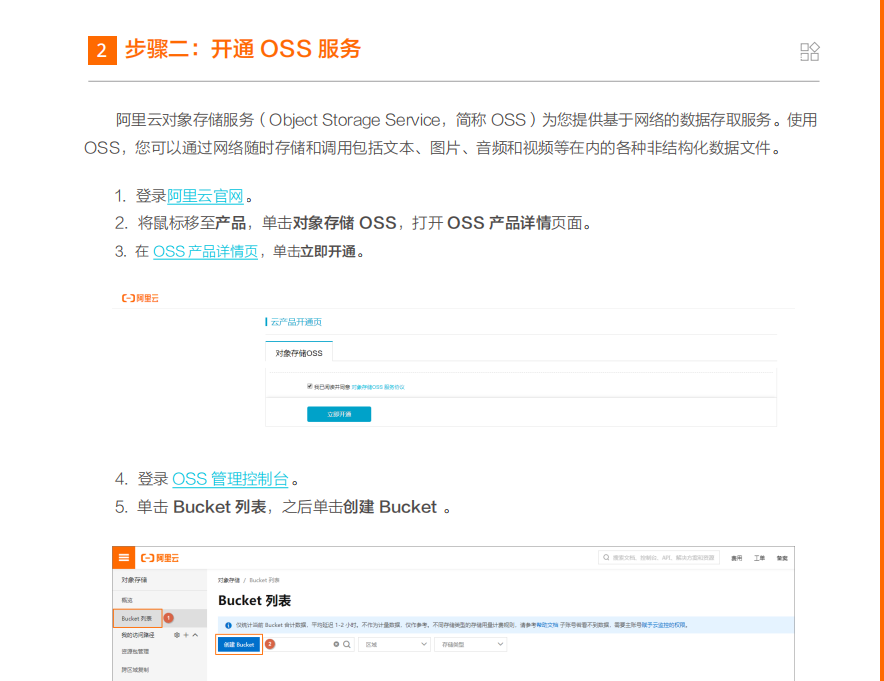Open 工单 in the console header
This screenshot has width=884, height=681.
pyautogui.click(x=759, y=558)
